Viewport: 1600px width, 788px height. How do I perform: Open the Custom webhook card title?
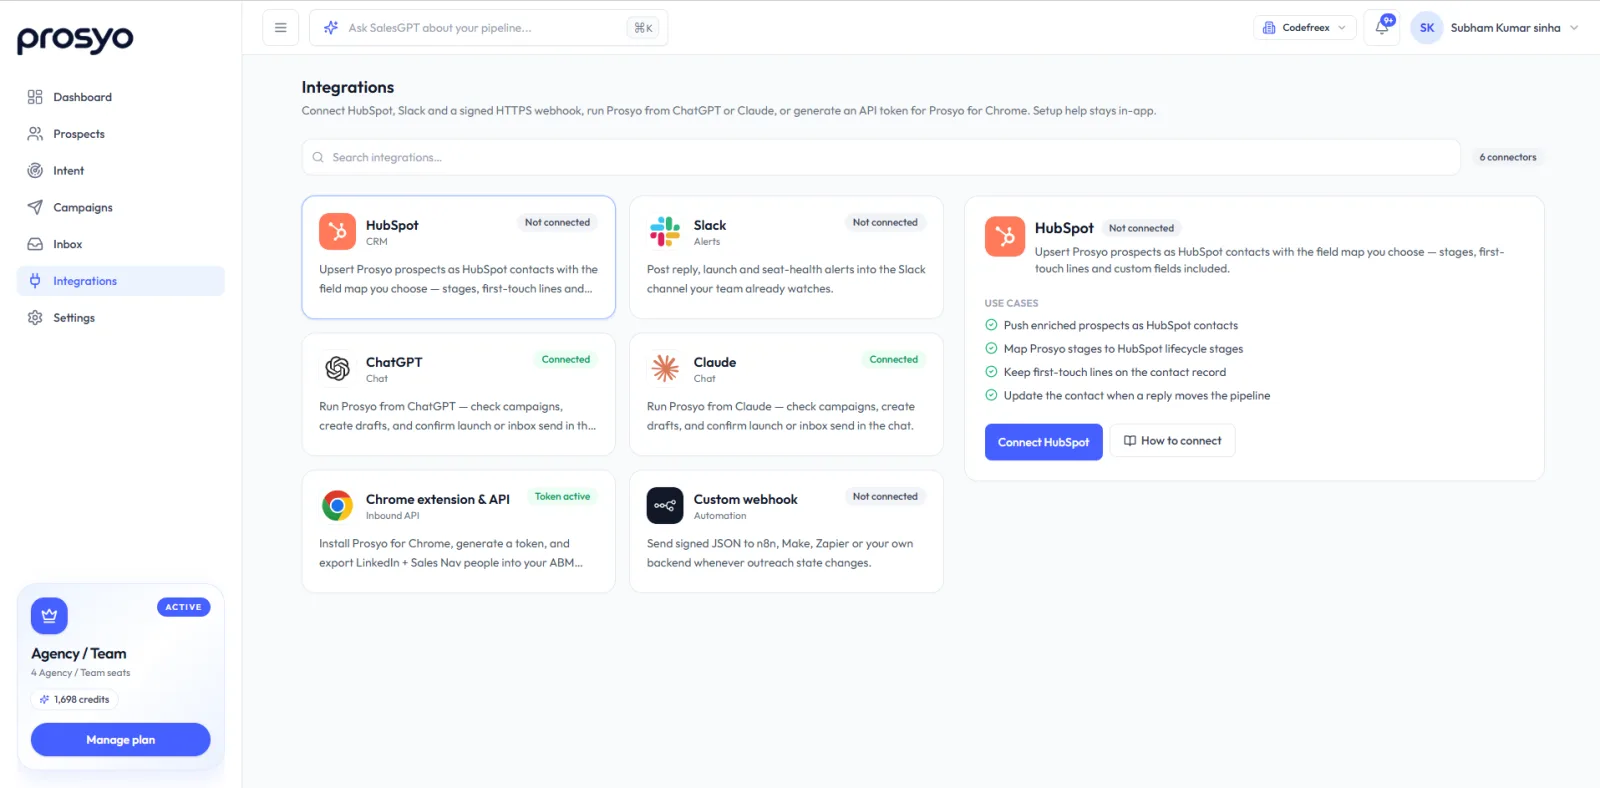click(x=746, y=499)
